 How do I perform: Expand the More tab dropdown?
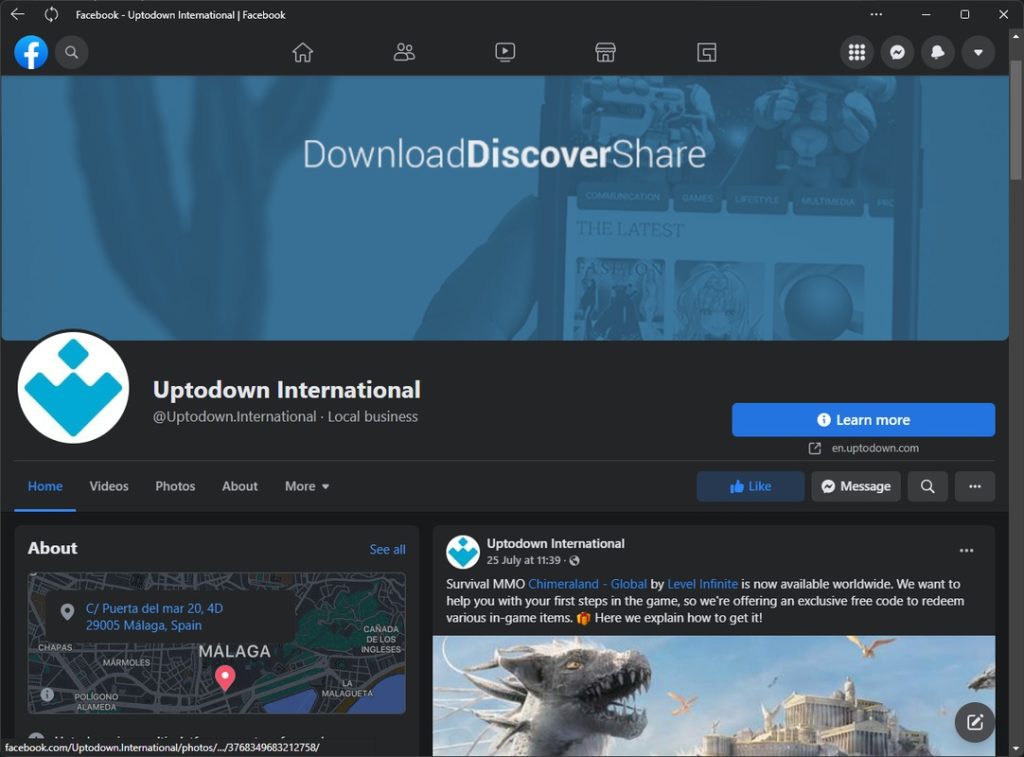307,486
